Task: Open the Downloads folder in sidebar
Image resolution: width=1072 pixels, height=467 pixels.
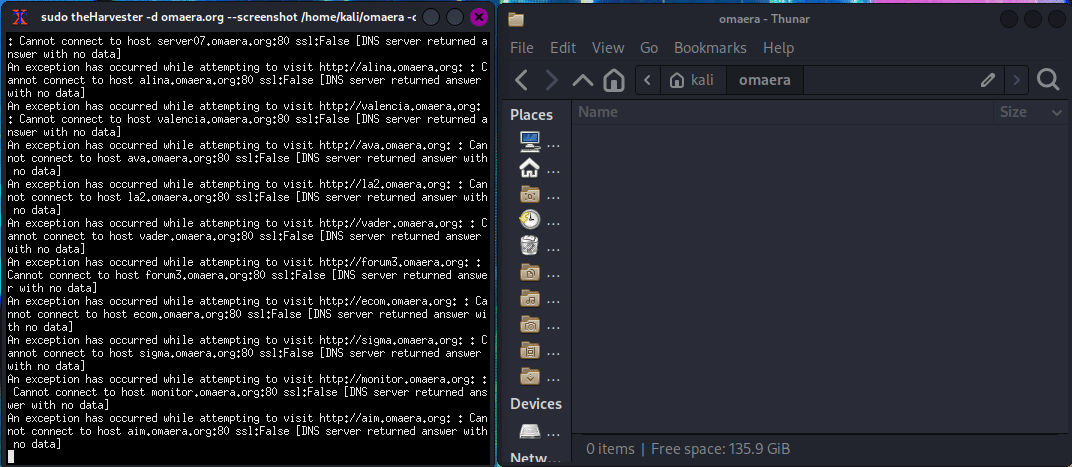Action: (x=530, y=376)
